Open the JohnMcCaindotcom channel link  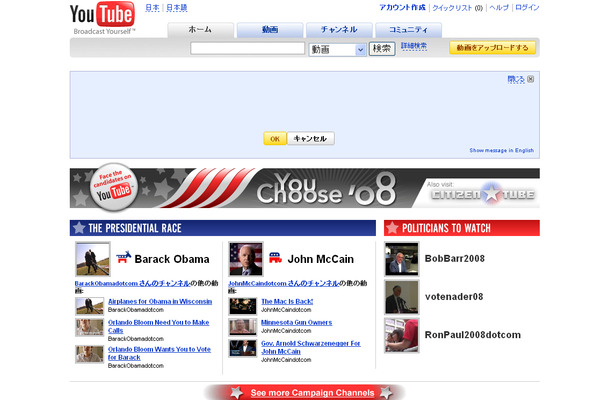[284, 283]
